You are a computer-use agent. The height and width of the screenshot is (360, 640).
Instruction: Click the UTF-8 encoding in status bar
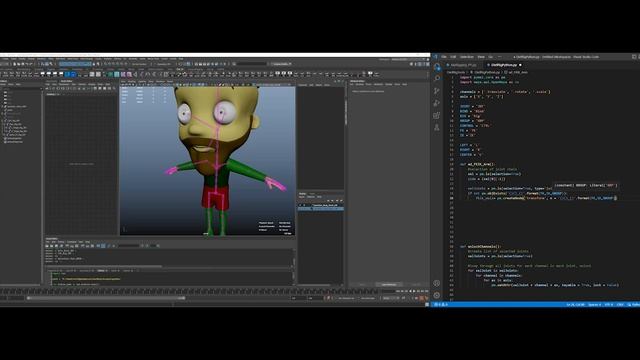[609, 304]
